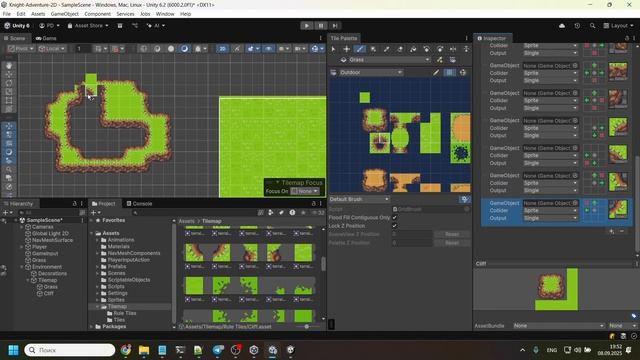640x360 pixels.
Task: Open the Pivot handle position dropdown
Action: pyautogui.click(x=21, y=49)
